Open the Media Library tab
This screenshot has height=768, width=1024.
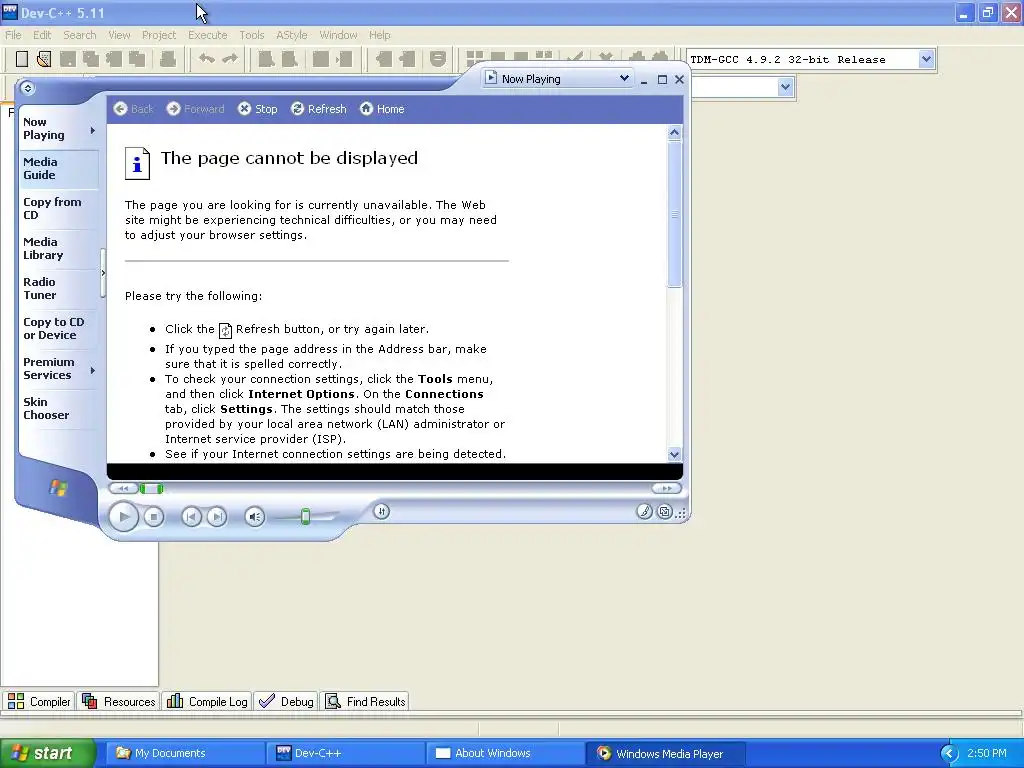(x=59, y=248)
